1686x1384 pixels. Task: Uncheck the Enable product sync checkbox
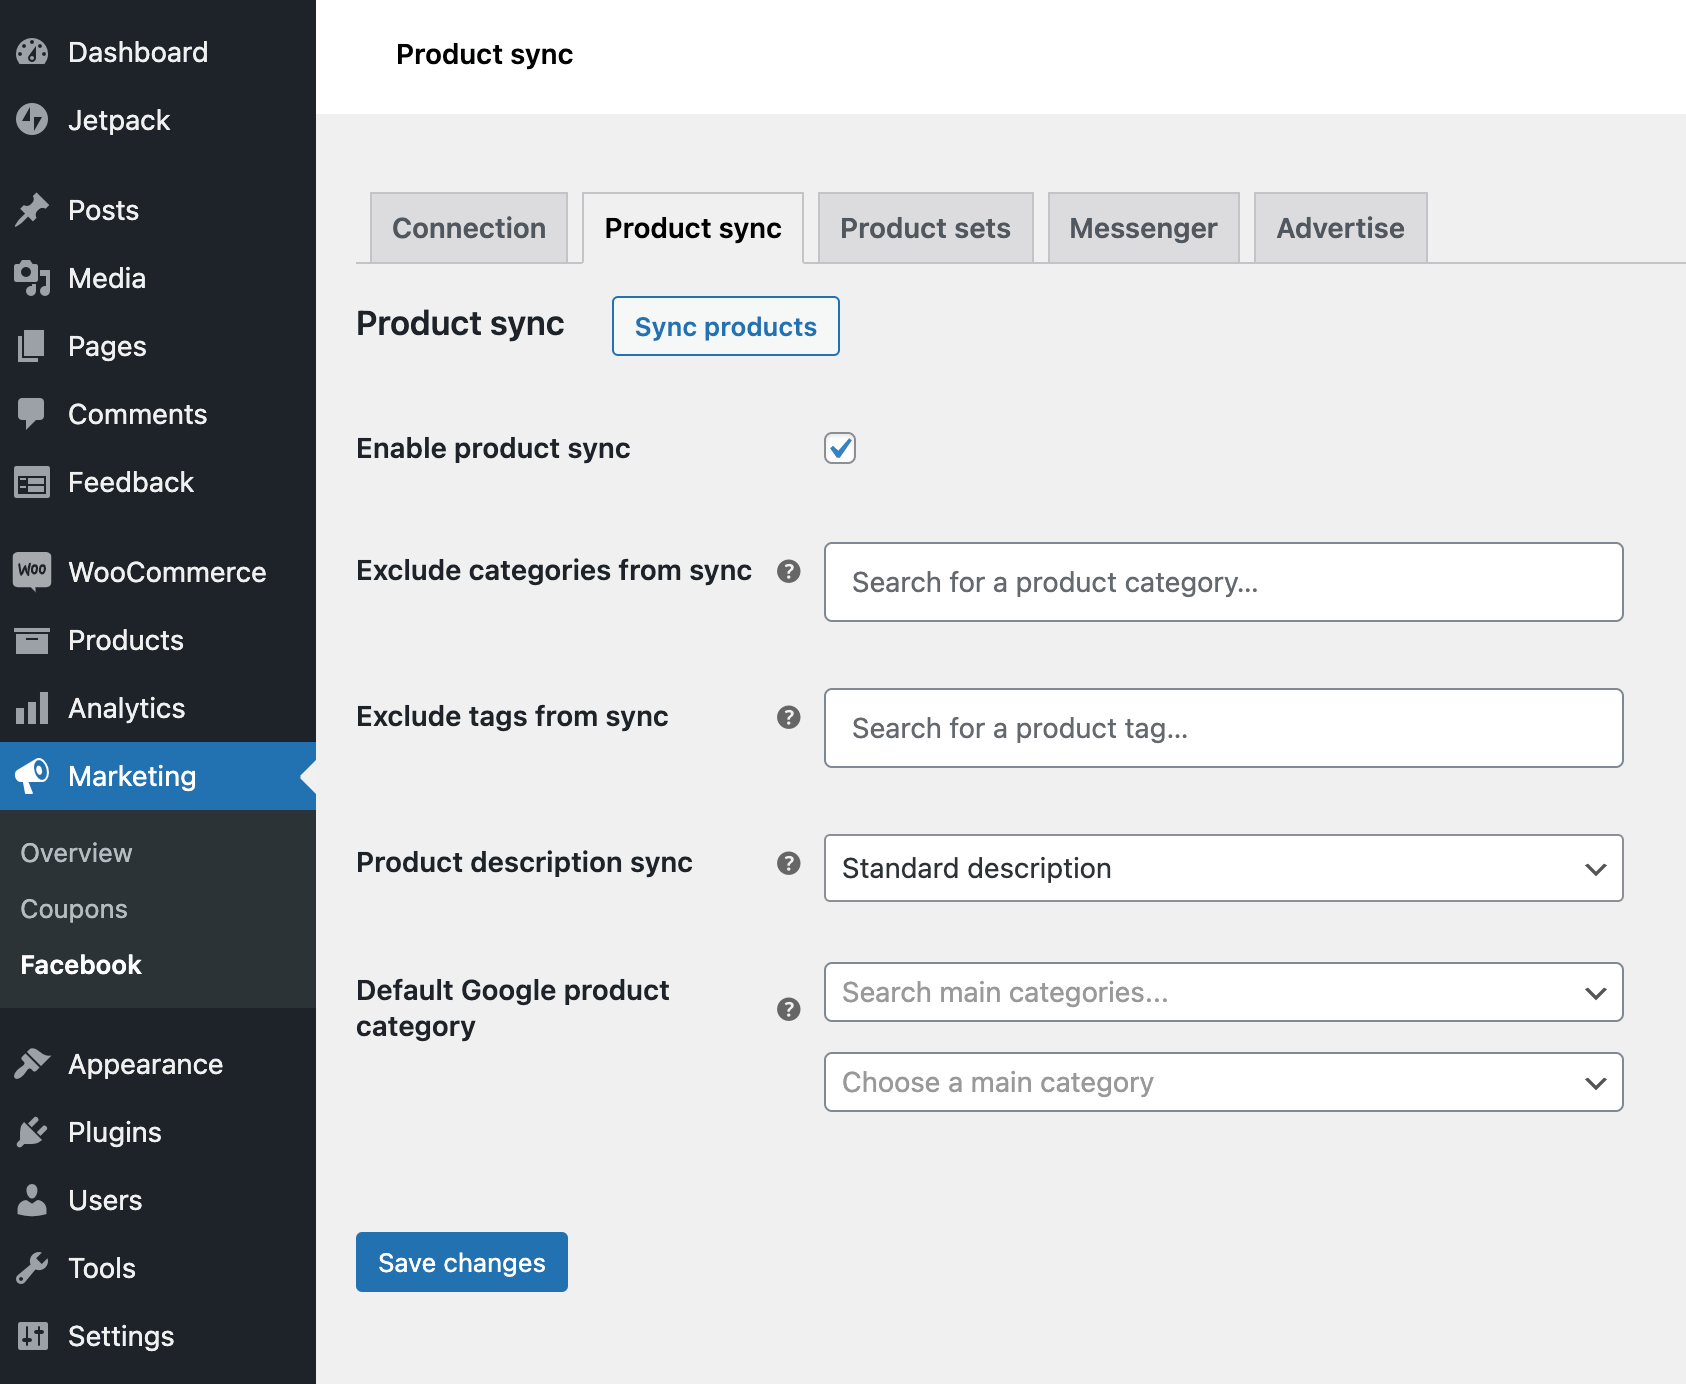pyautogui.click(x=840, y=449)
